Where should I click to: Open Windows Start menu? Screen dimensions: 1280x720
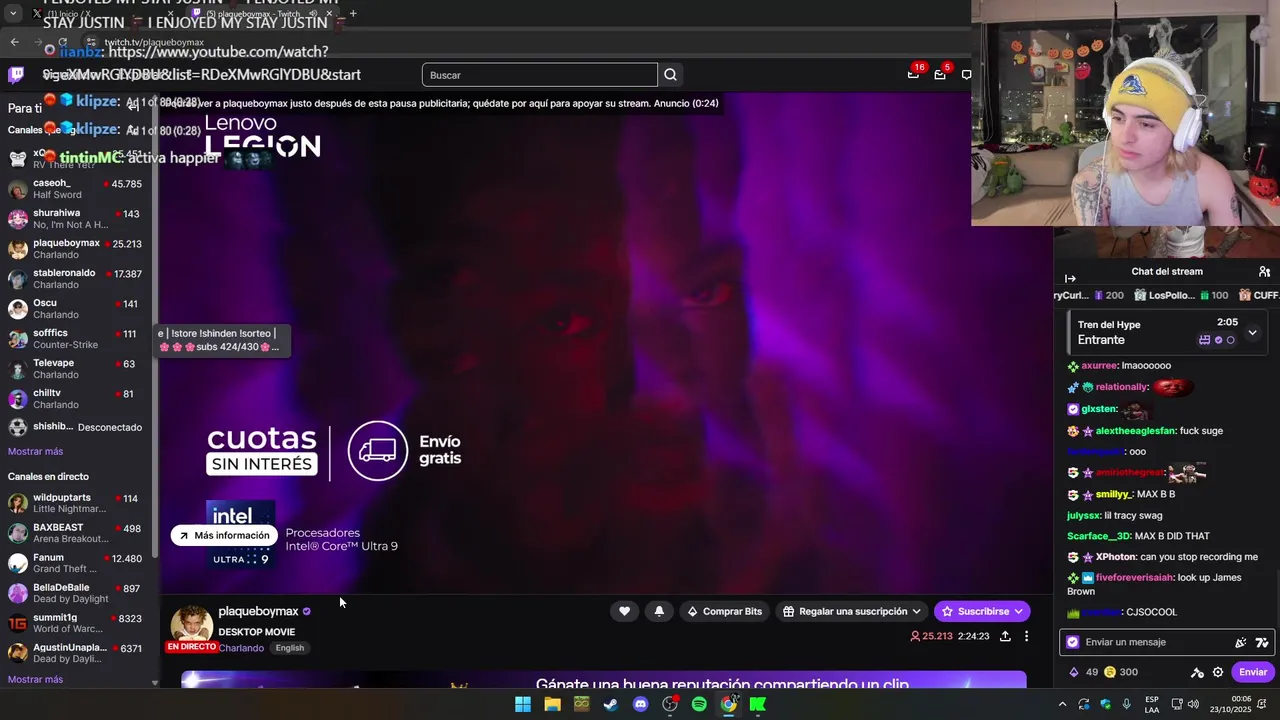tap(523, 704)
